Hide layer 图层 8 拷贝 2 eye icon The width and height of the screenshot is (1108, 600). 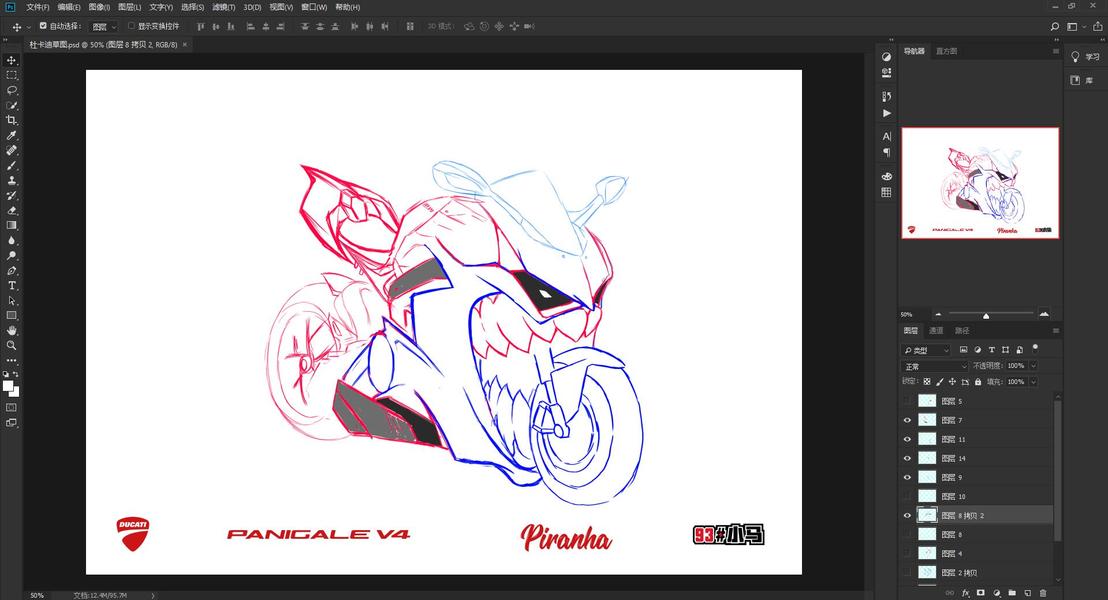[907, 515]
